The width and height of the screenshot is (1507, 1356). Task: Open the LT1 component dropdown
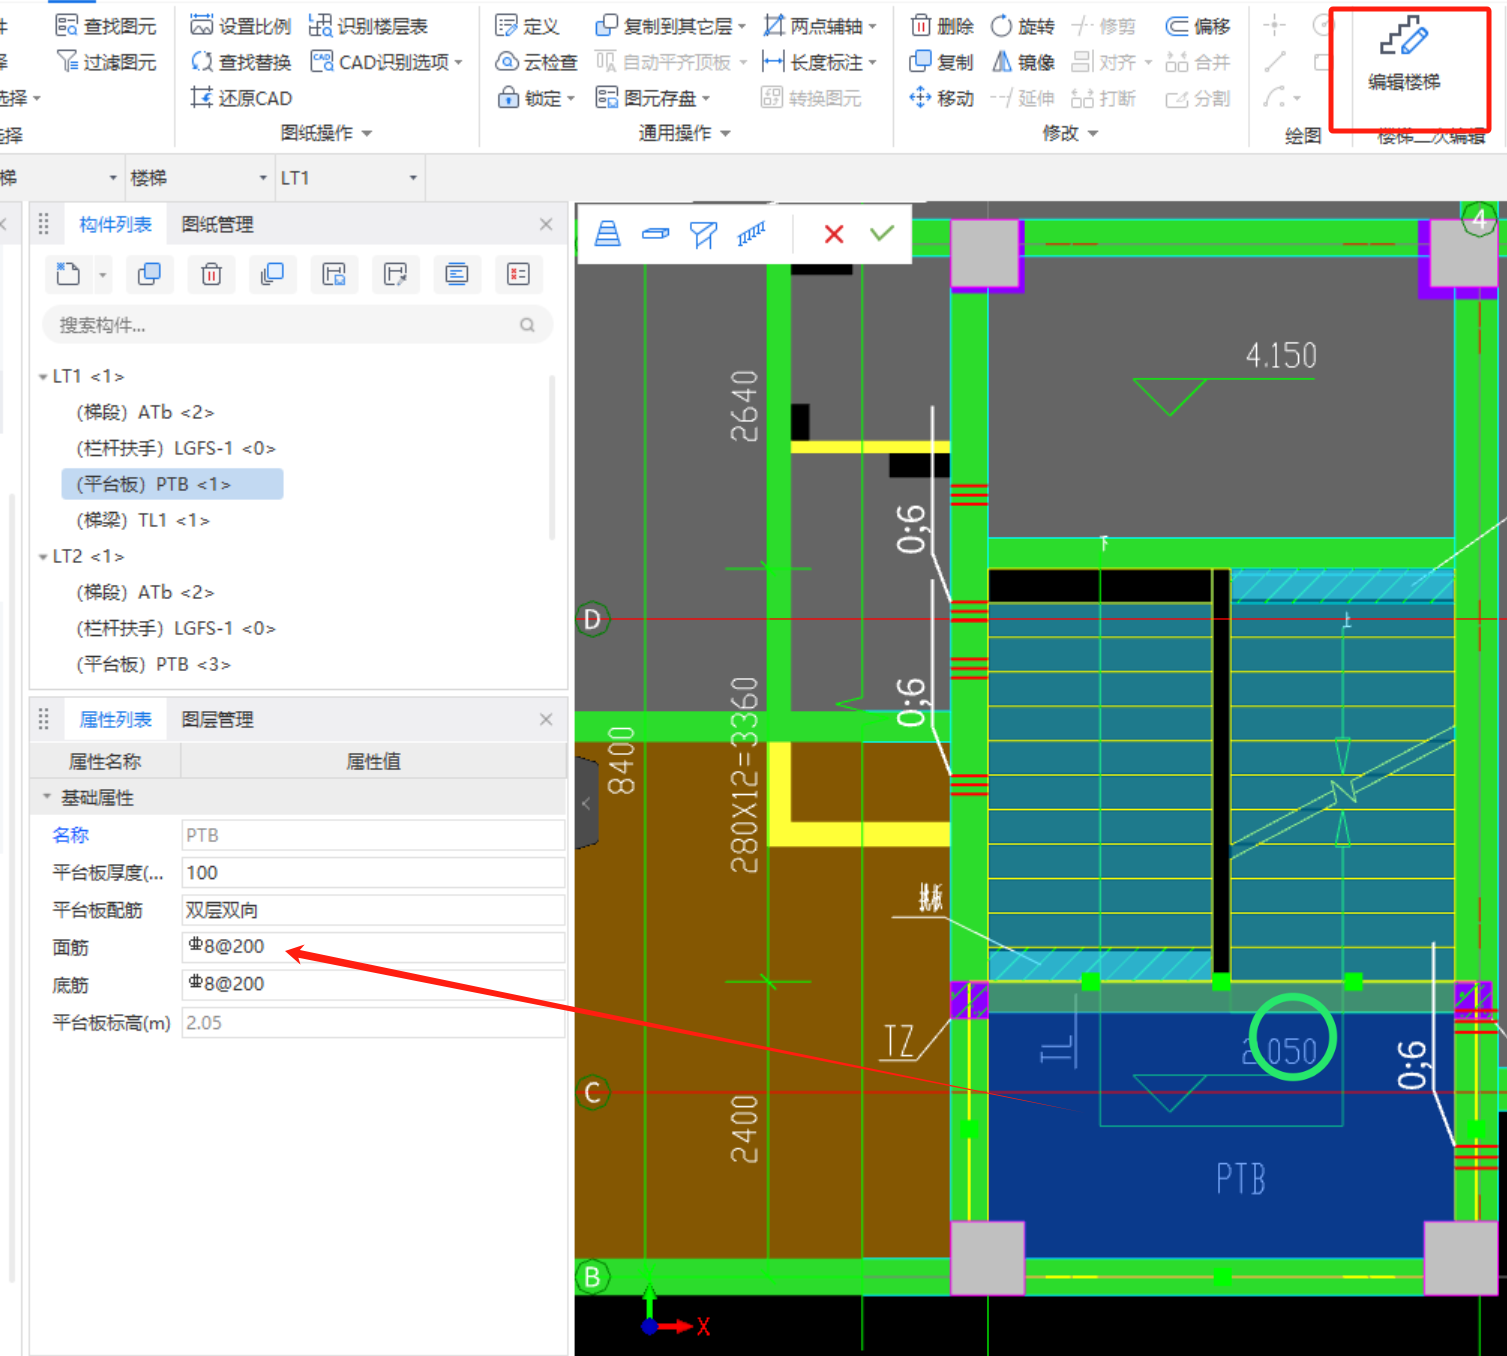(x=413, y=178)
